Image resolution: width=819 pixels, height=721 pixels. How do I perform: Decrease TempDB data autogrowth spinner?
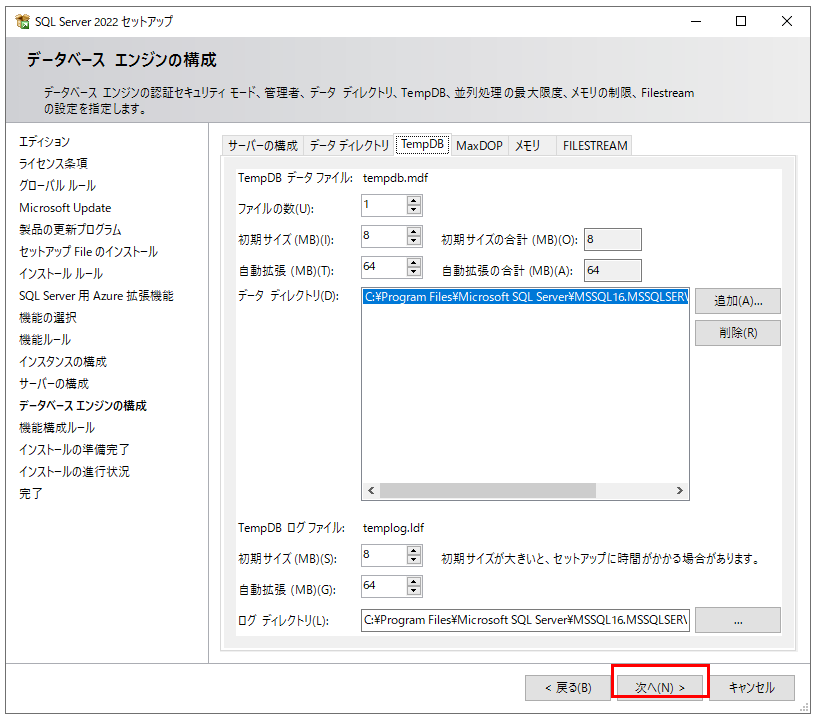(x=414, y=273)
